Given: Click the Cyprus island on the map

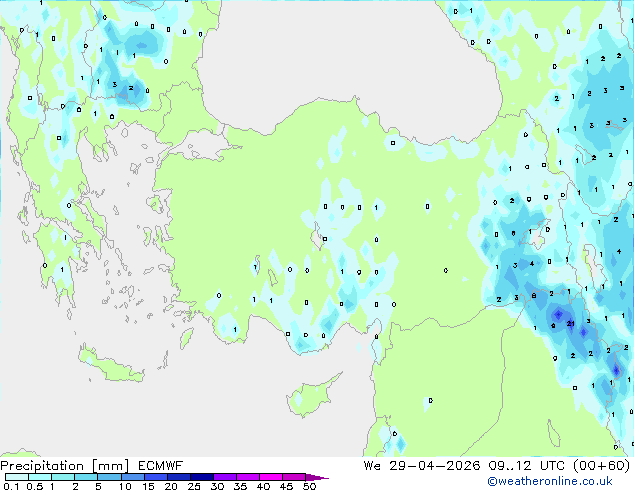Looking at the screenshot, I should [311, 398].
